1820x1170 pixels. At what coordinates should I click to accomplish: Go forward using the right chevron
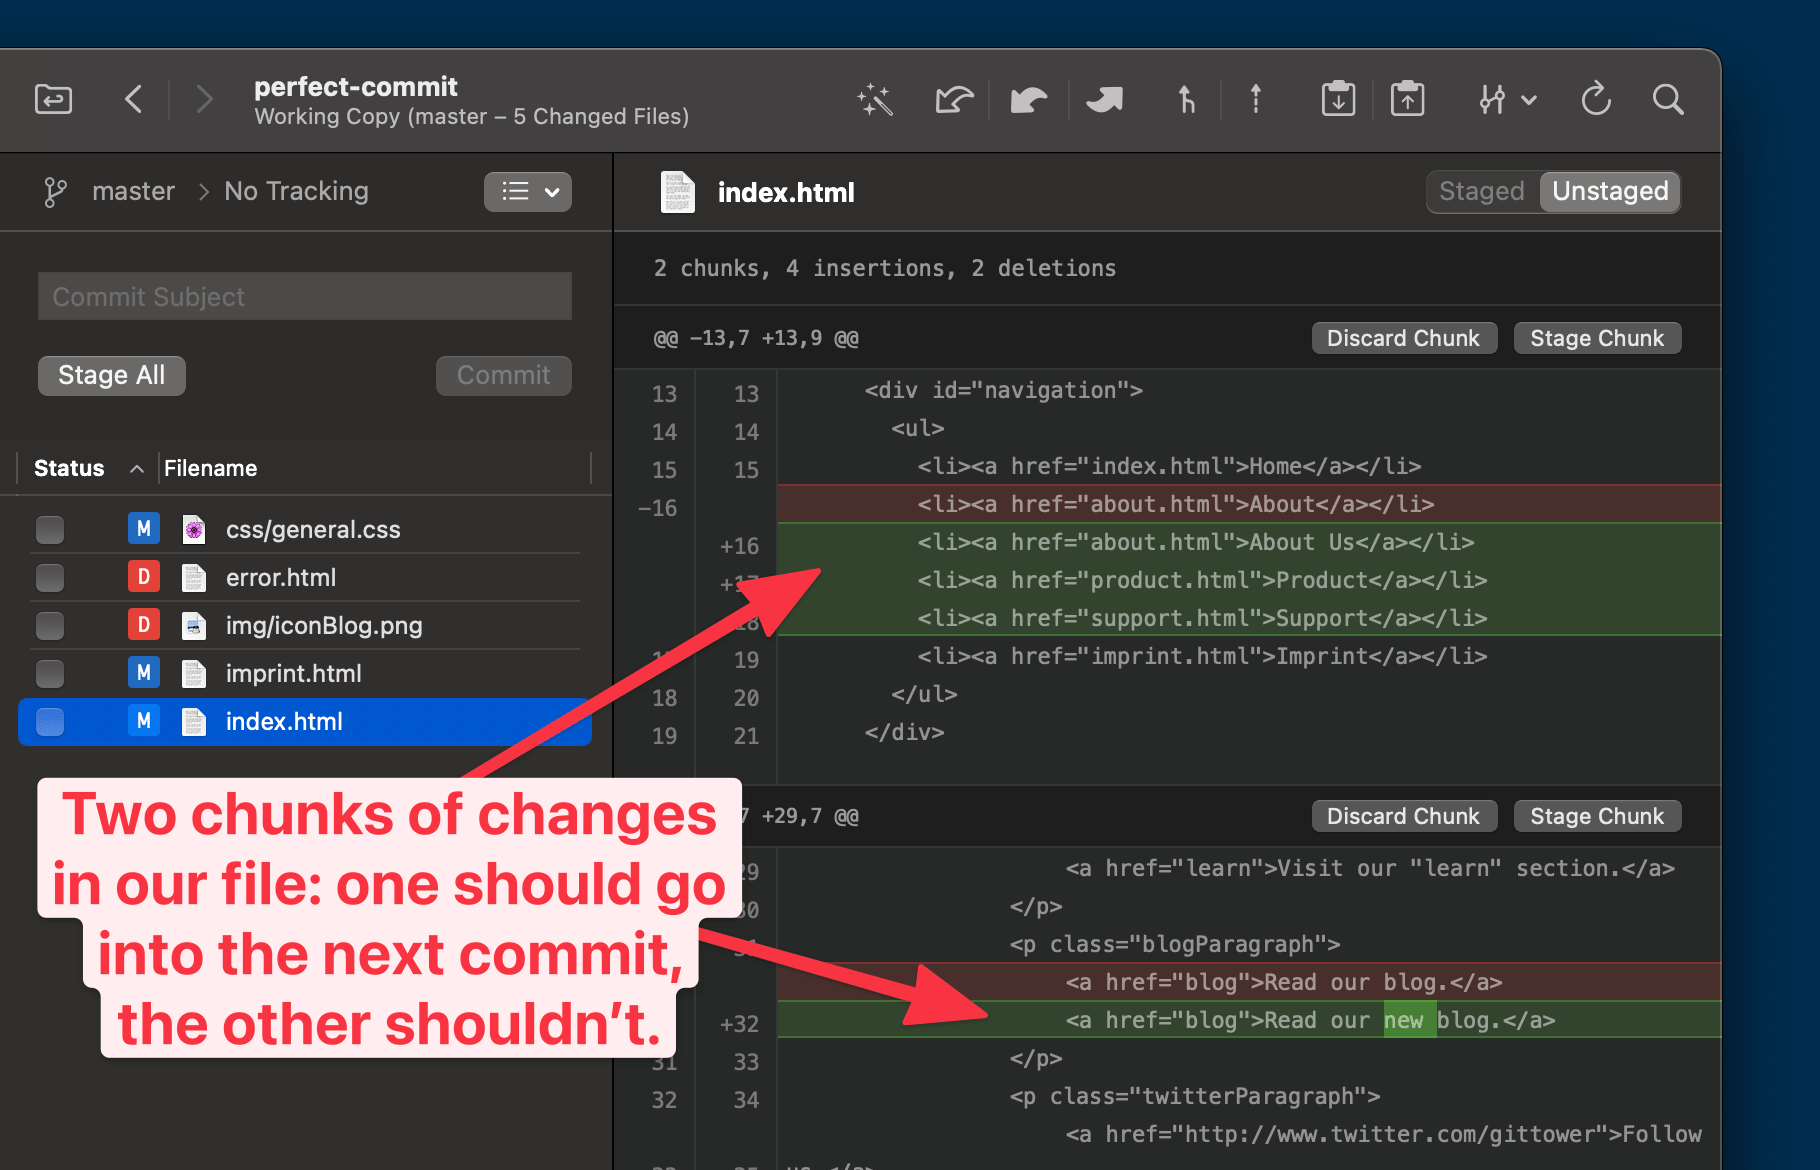click(x=204, y=99)
